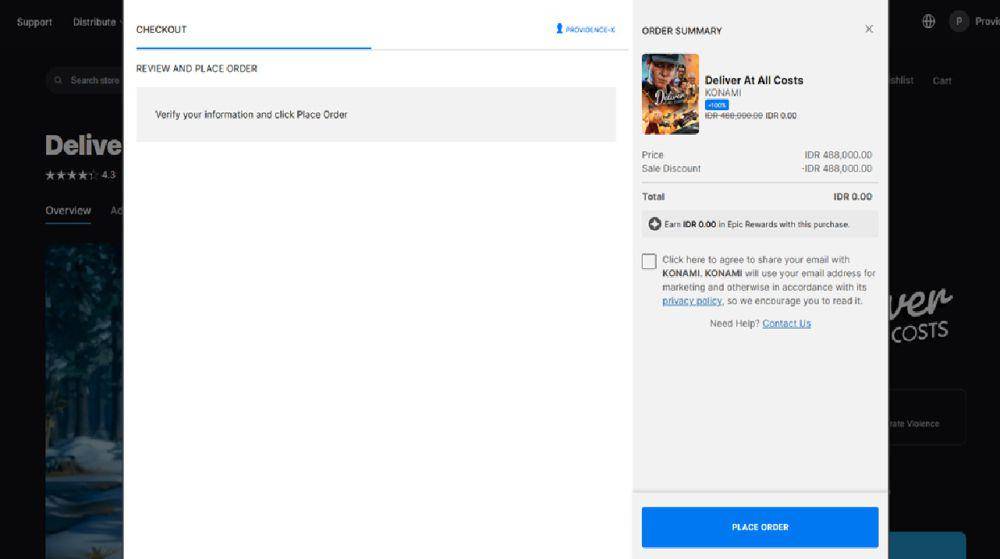This screenshot has width=1000, height=559.
Task: Open the Contact Us link
Action: pyautogui.click(x=786, y=324)
